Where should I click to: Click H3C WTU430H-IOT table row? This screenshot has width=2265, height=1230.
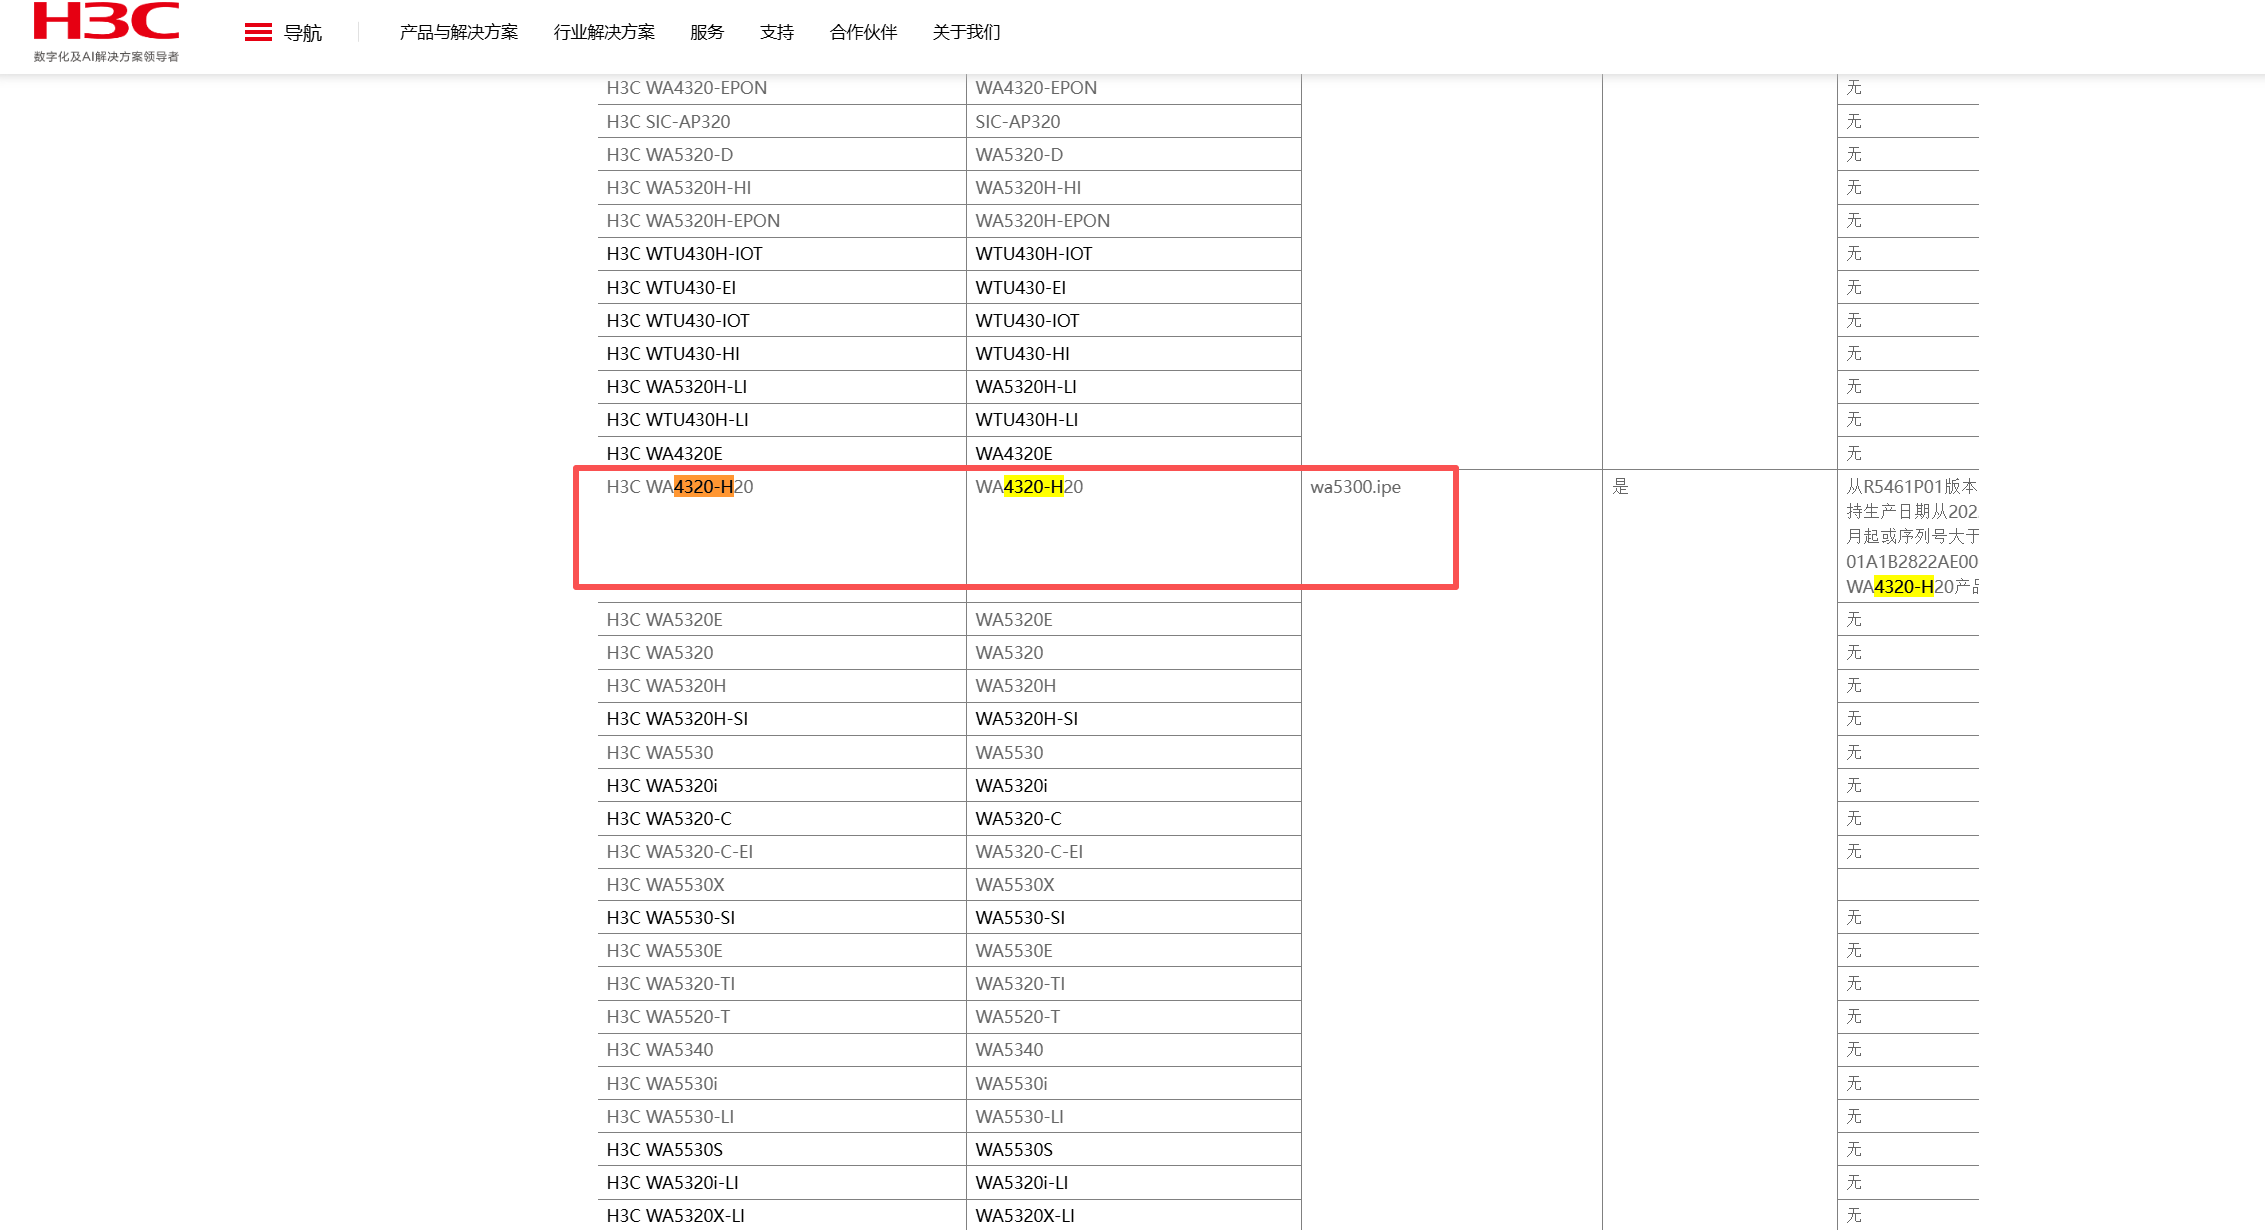(684, 254)
